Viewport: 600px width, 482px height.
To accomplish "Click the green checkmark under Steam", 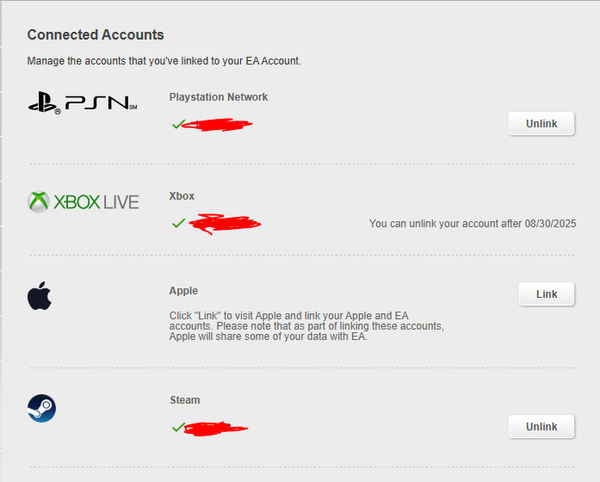I will point(178,427).
